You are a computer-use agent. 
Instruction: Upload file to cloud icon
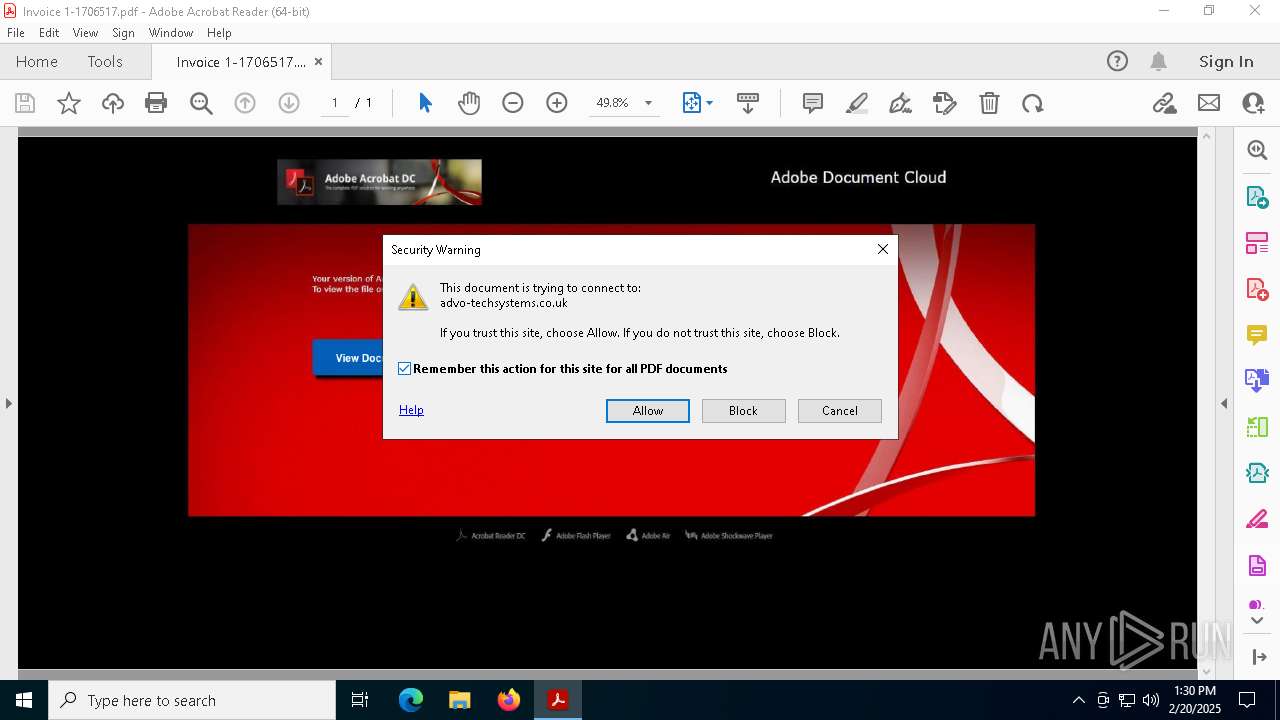point(113,103)
